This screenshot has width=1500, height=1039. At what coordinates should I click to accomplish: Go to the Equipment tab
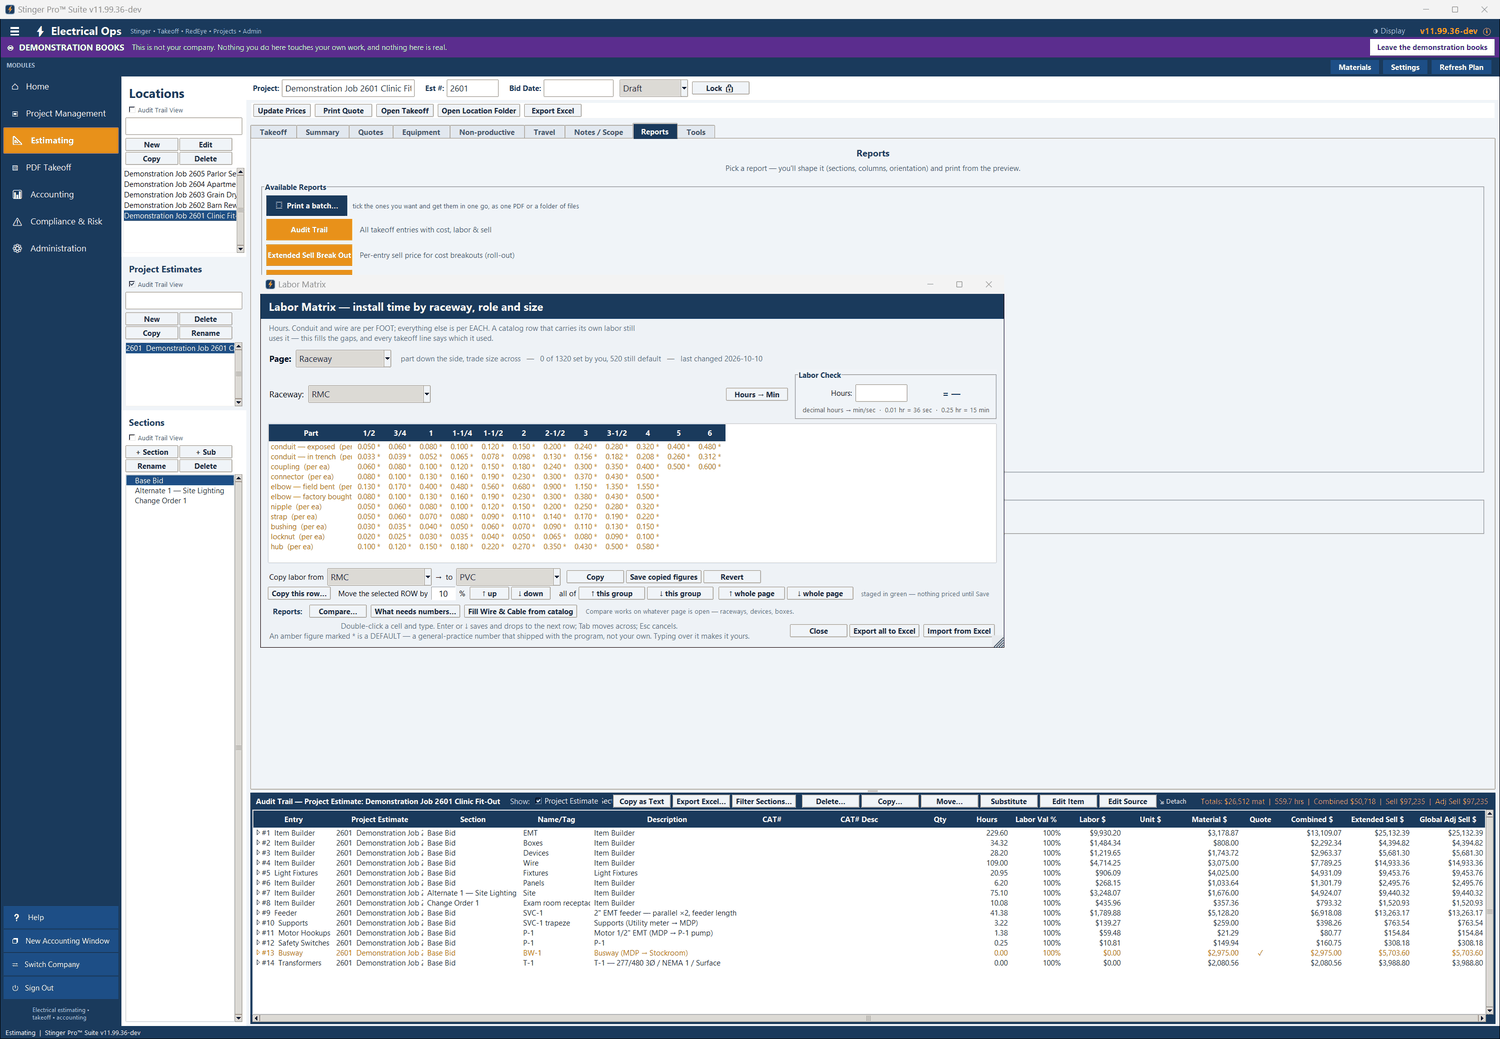[421, 132]
